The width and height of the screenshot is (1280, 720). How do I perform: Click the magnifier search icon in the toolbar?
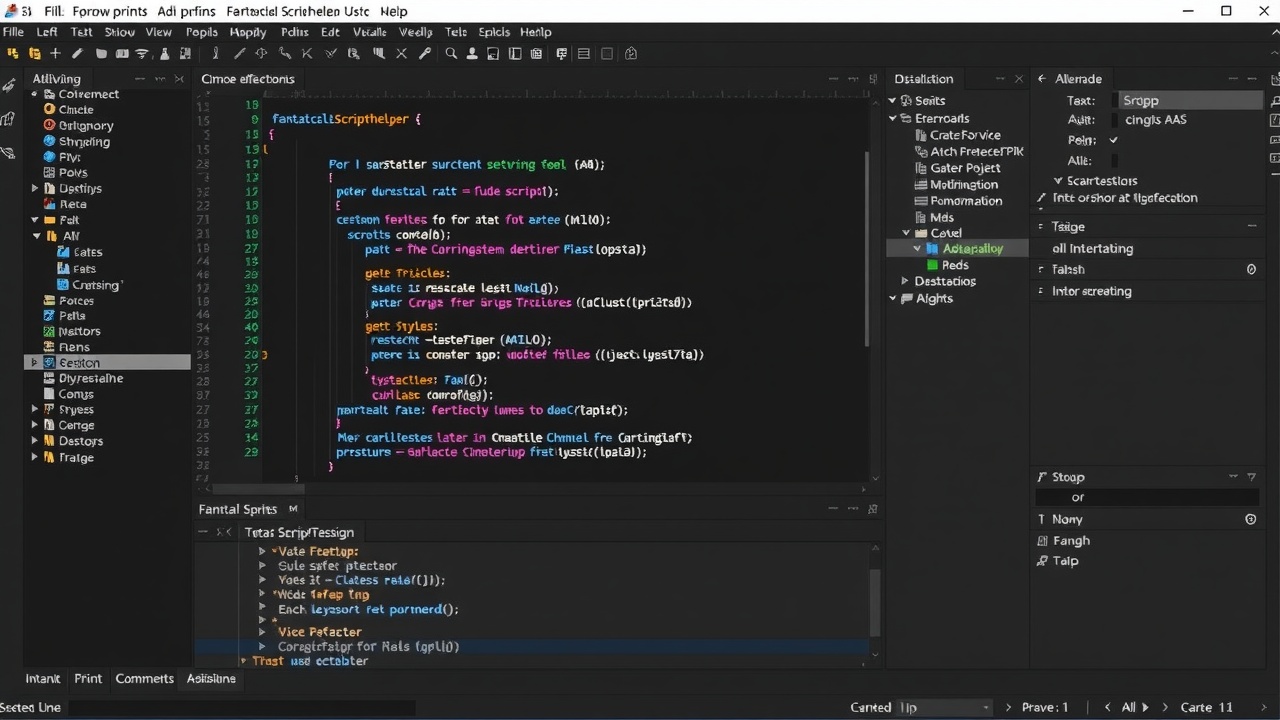(451, 54)
